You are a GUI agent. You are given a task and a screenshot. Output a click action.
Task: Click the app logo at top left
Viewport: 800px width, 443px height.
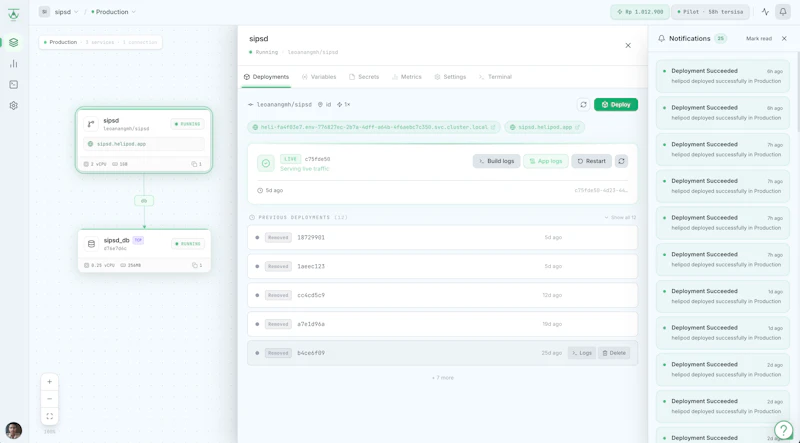tap(14, 14)
